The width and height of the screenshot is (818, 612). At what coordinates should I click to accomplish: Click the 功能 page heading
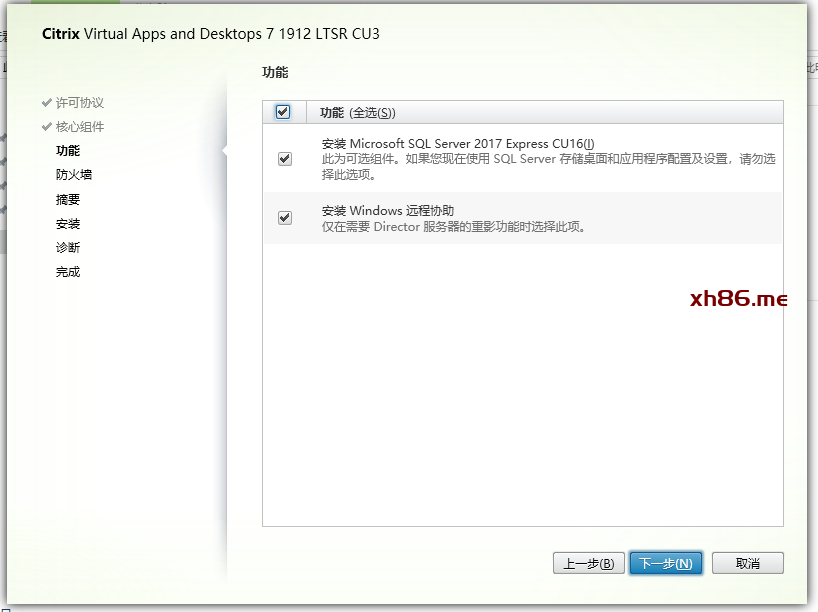tap(275, 73)
